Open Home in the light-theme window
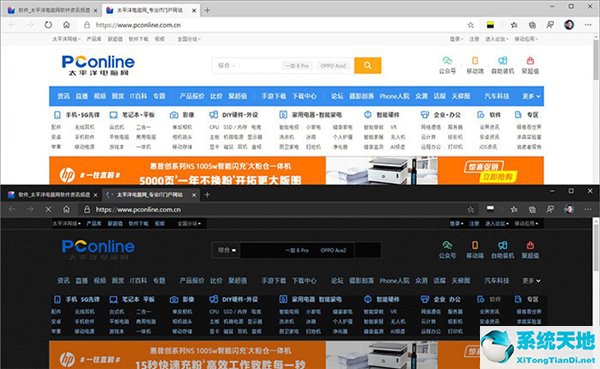The image size is (600, 369). pyautogui.click(x=67, y=25)
